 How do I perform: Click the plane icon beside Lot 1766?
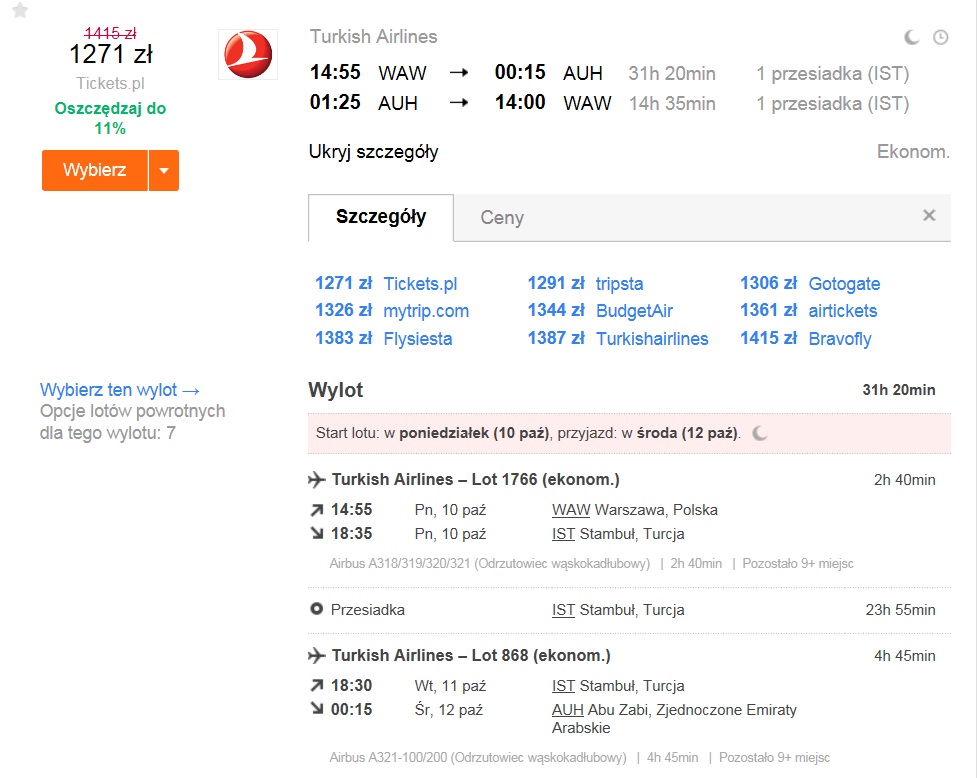click(x=317, y=480)
